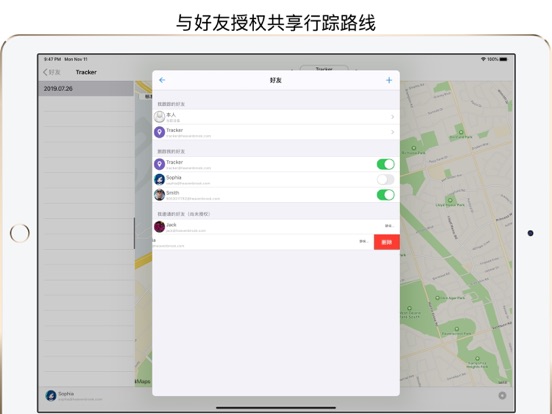Viewport: 552px width, 414px height.
Task: Tap the Jack row status label
Action: [x=389, y=226]
